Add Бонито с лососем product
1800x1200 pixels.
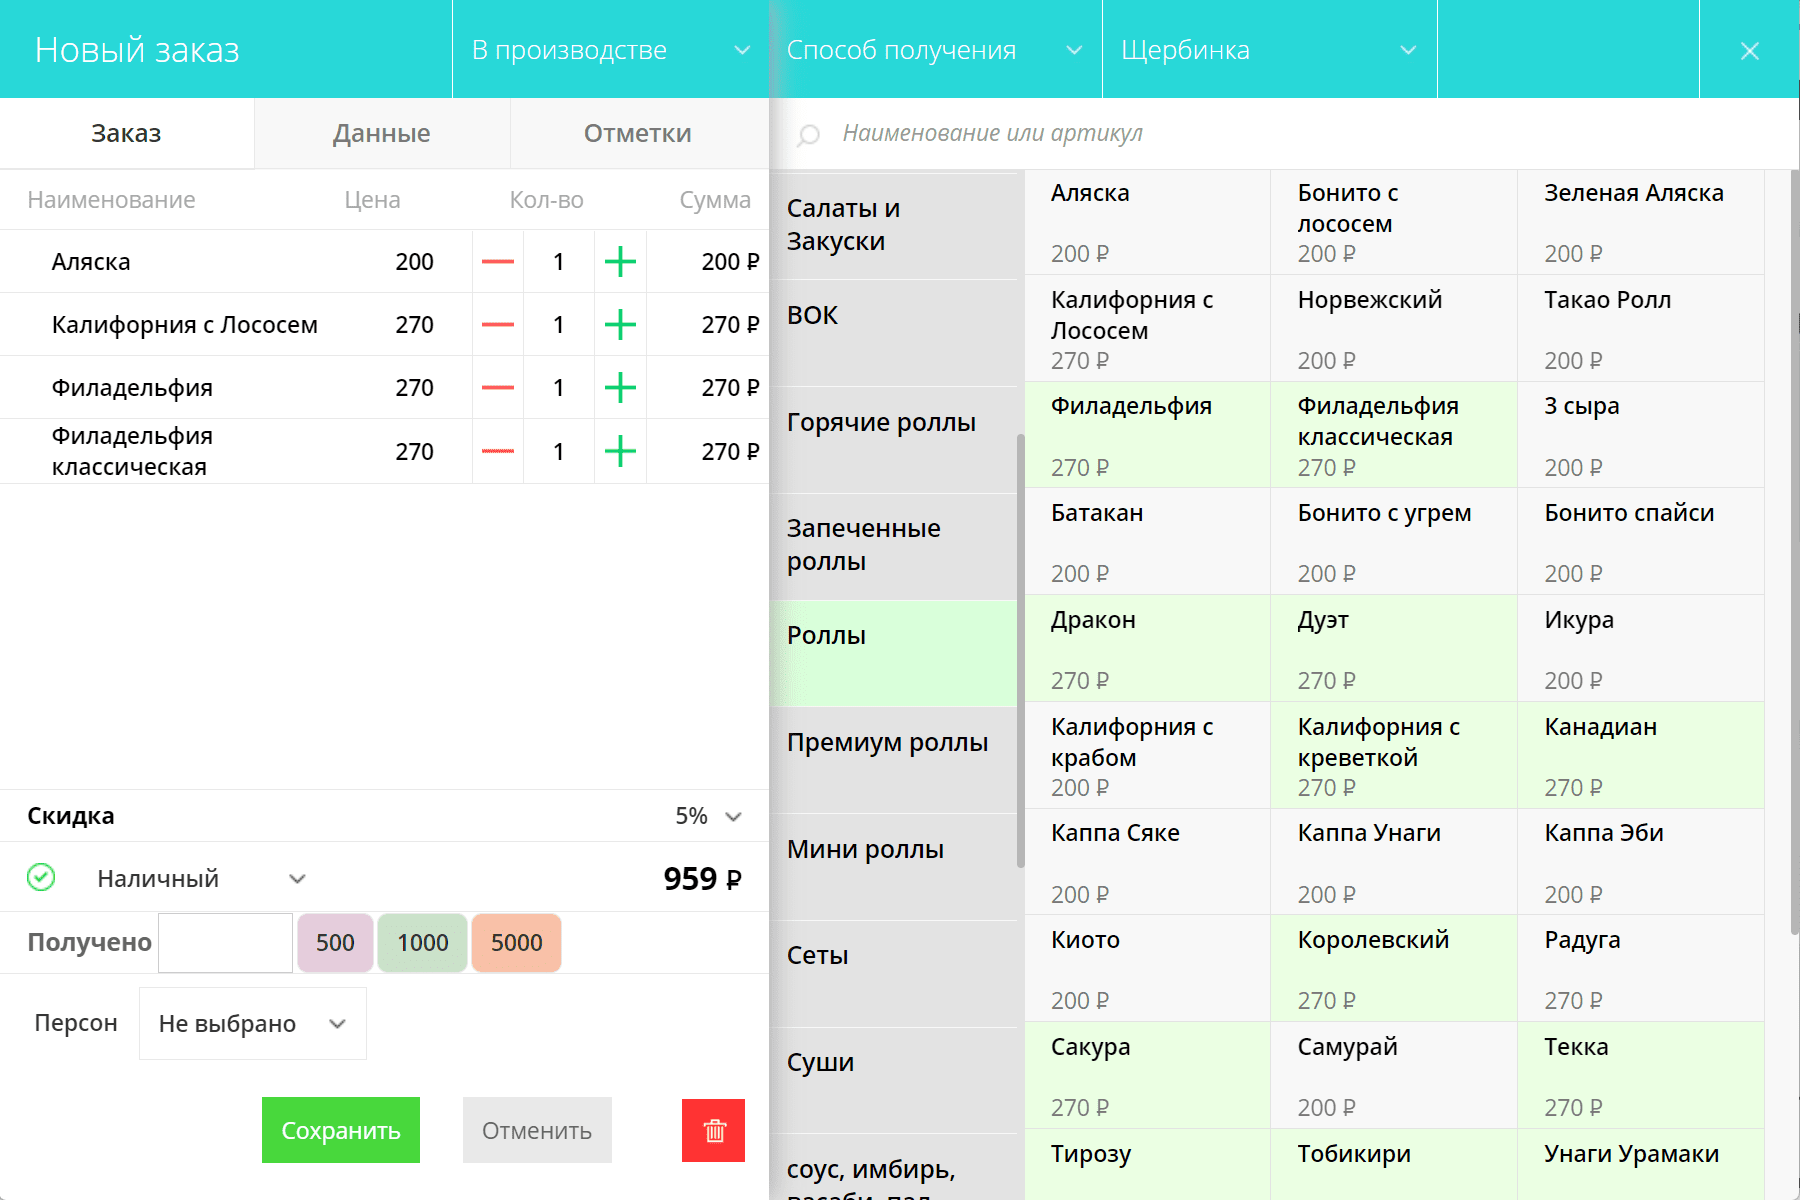(x=1394, y=222)
